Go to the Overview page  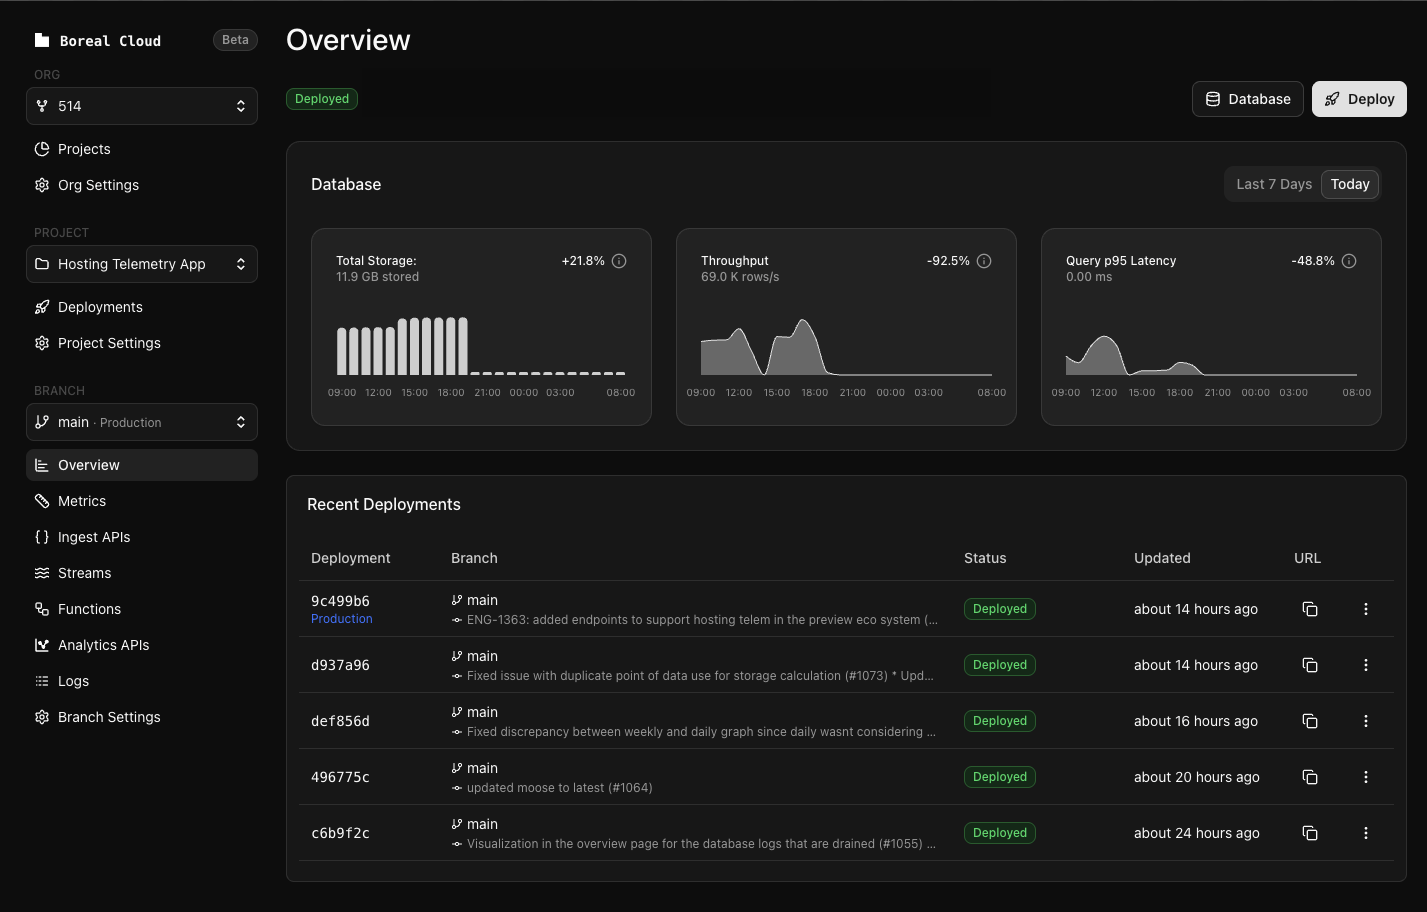coord(89,465)
